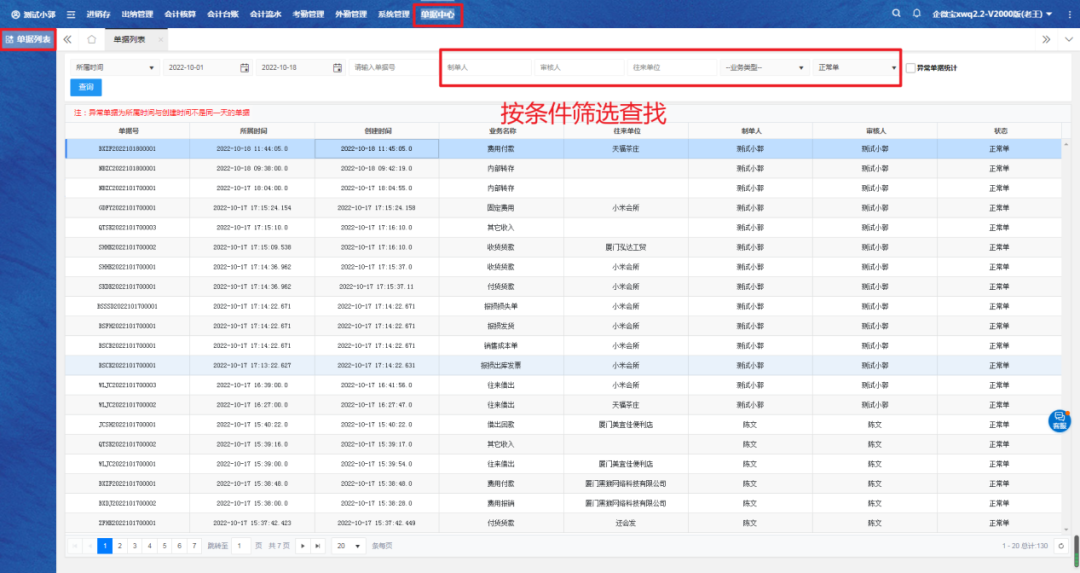The height and width of the screenshot is (573, 1080).
Task: Go to the last page arrow in pagination
Action: pos(318,546)
